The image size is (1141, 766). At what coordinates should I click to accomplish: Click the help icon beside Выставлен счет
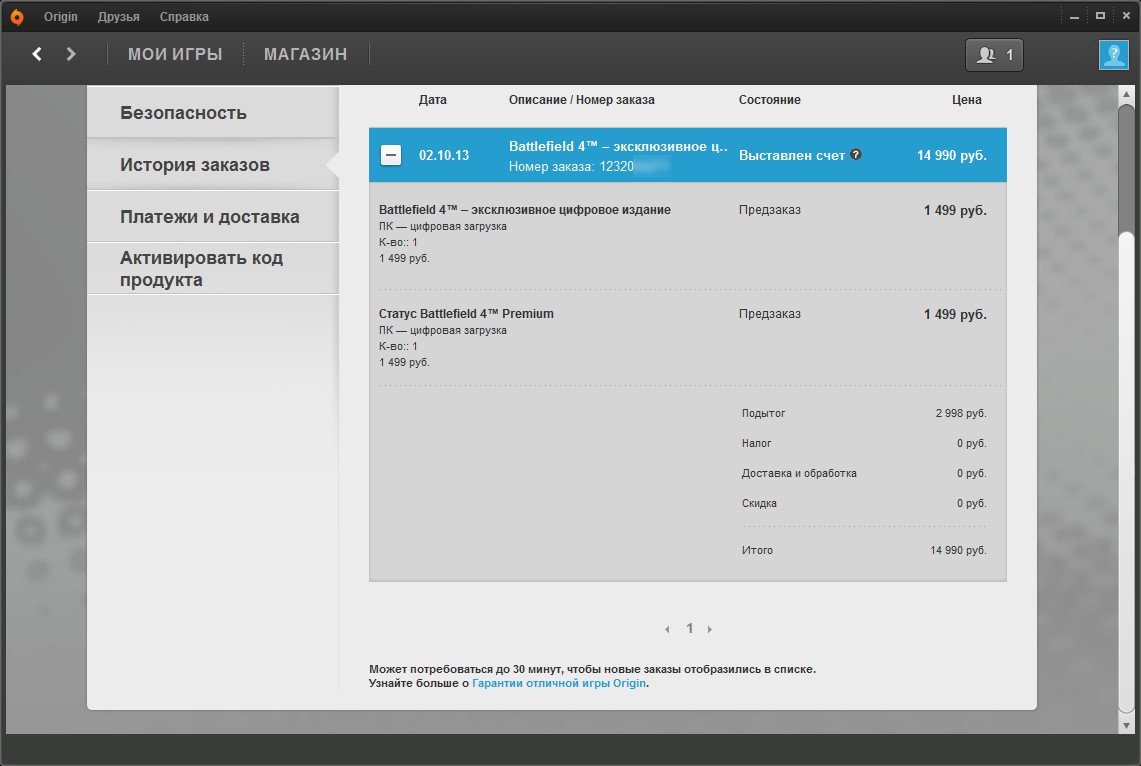856,154
